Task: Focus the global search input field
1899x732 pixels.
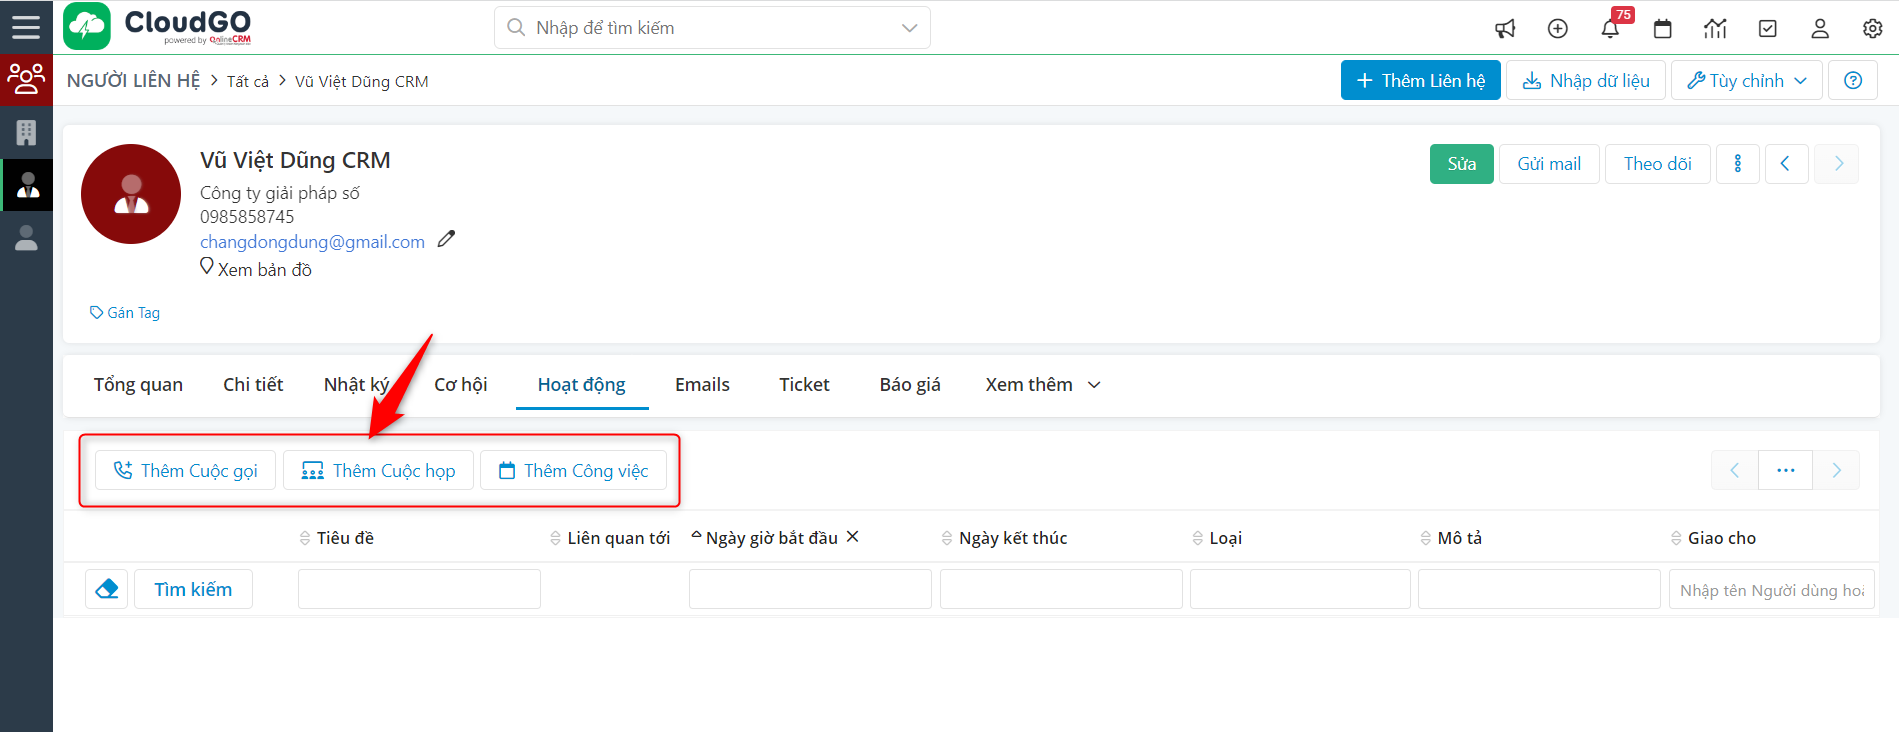Action: click(x=710, y=28)
